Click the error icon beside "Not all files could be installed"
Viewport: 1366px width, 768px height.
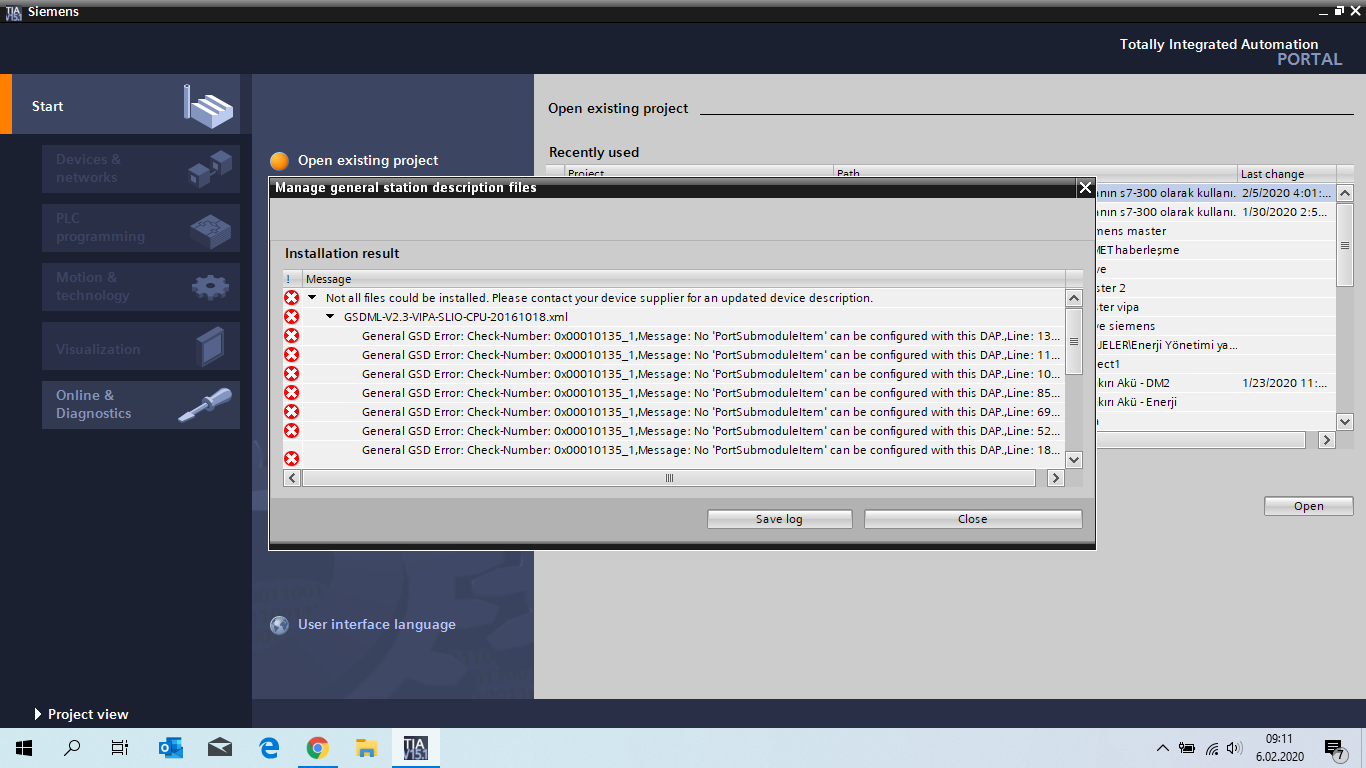[291, 298]
